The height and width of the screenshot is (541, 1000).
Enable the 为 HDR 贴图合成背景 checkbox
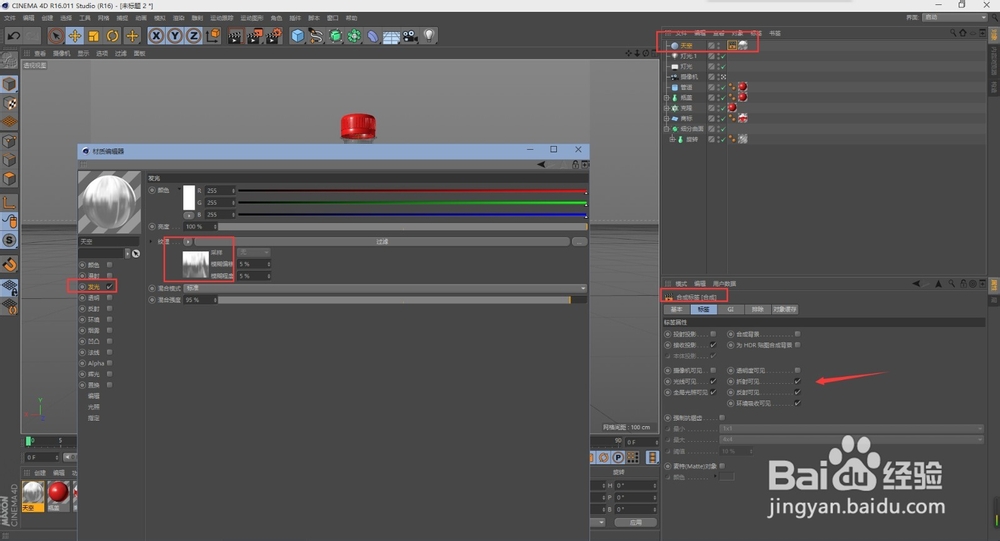pos(797,345)
